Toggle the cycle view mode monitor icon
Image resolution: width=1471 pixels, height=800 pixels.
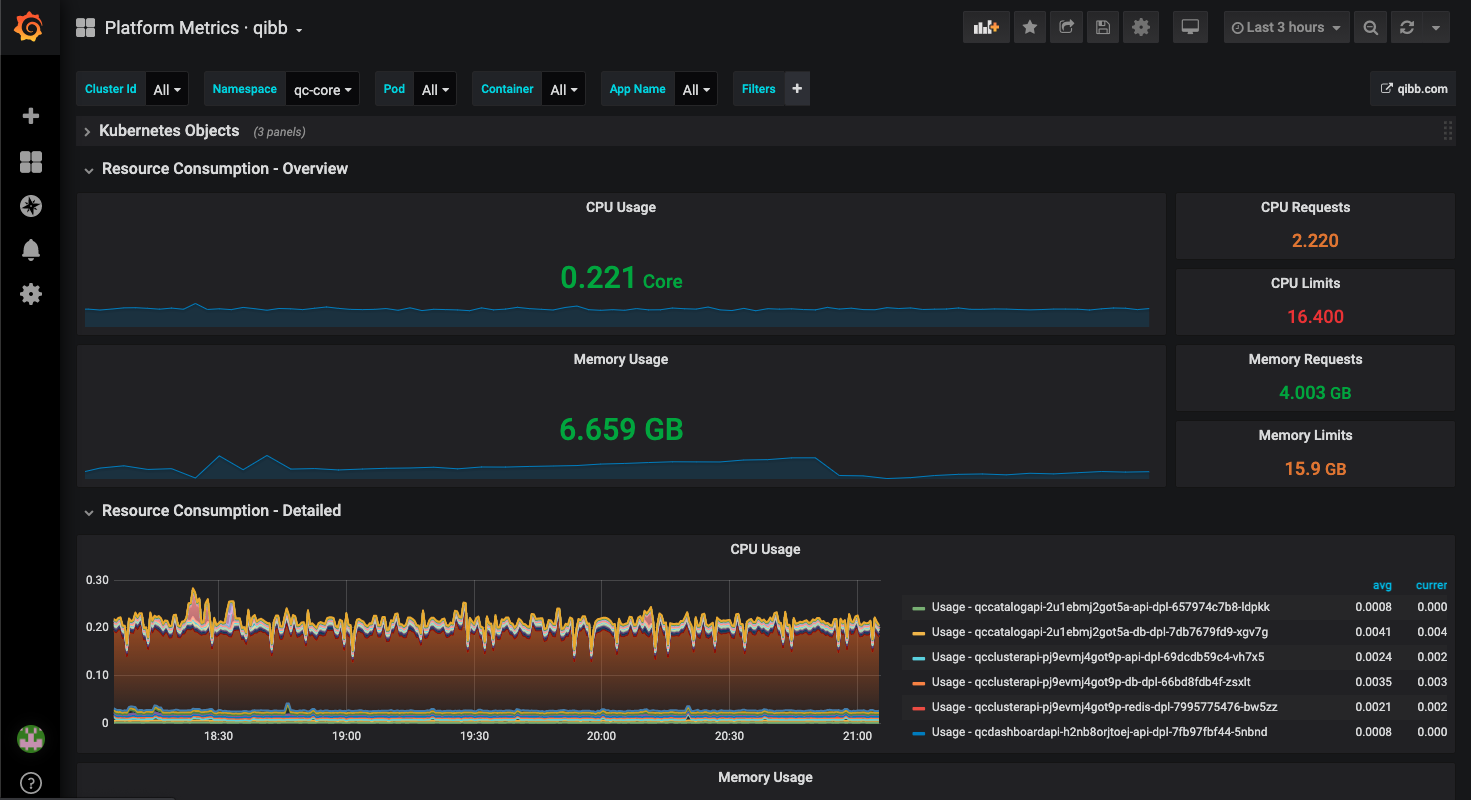click(x=1190, y=28)
